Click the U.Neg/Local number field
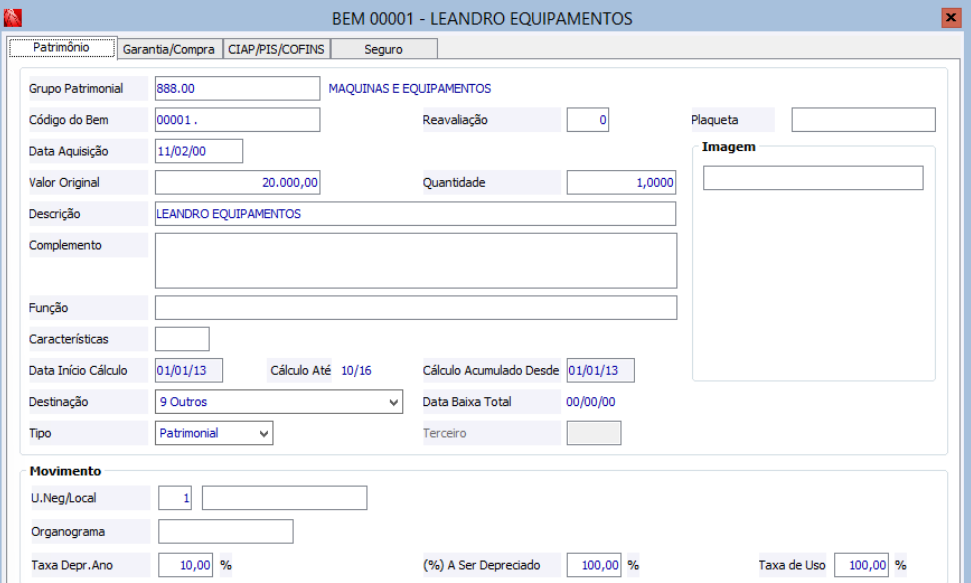 [175, 498]
